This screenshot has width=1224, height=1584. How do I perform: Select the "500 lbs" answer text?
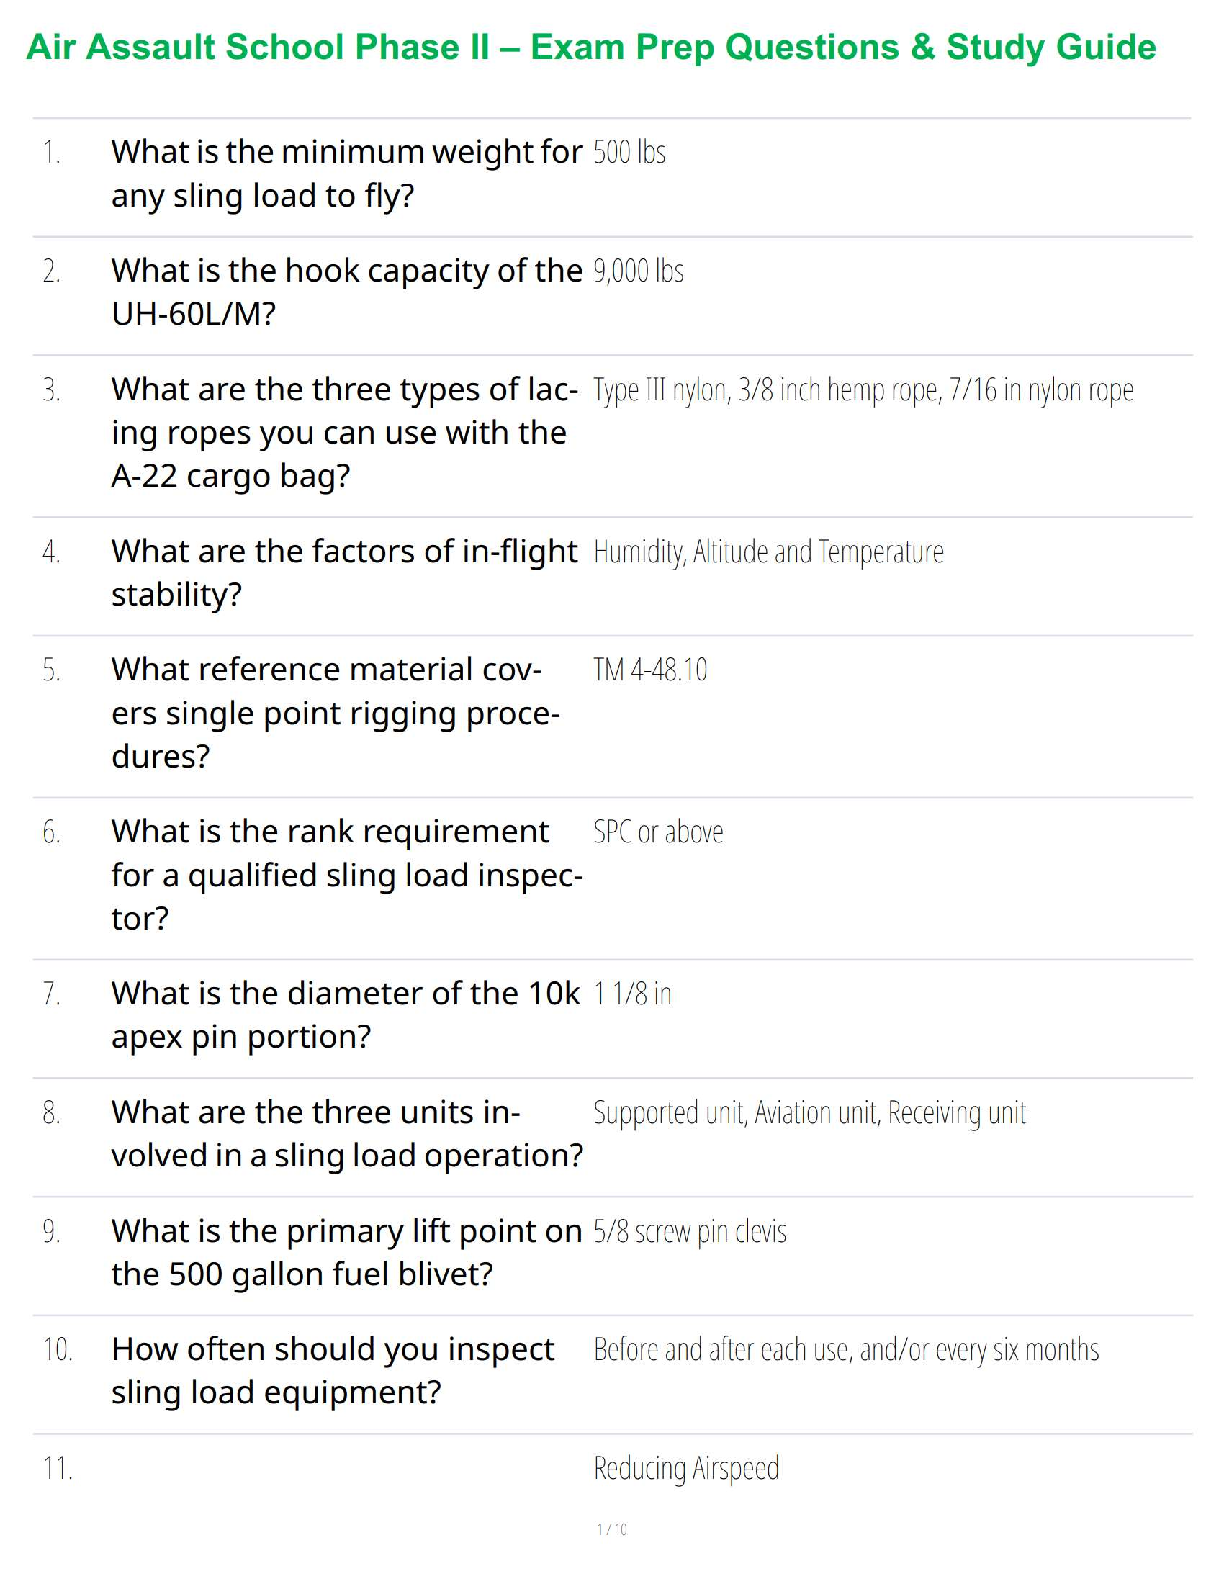[x=629, y=152]
